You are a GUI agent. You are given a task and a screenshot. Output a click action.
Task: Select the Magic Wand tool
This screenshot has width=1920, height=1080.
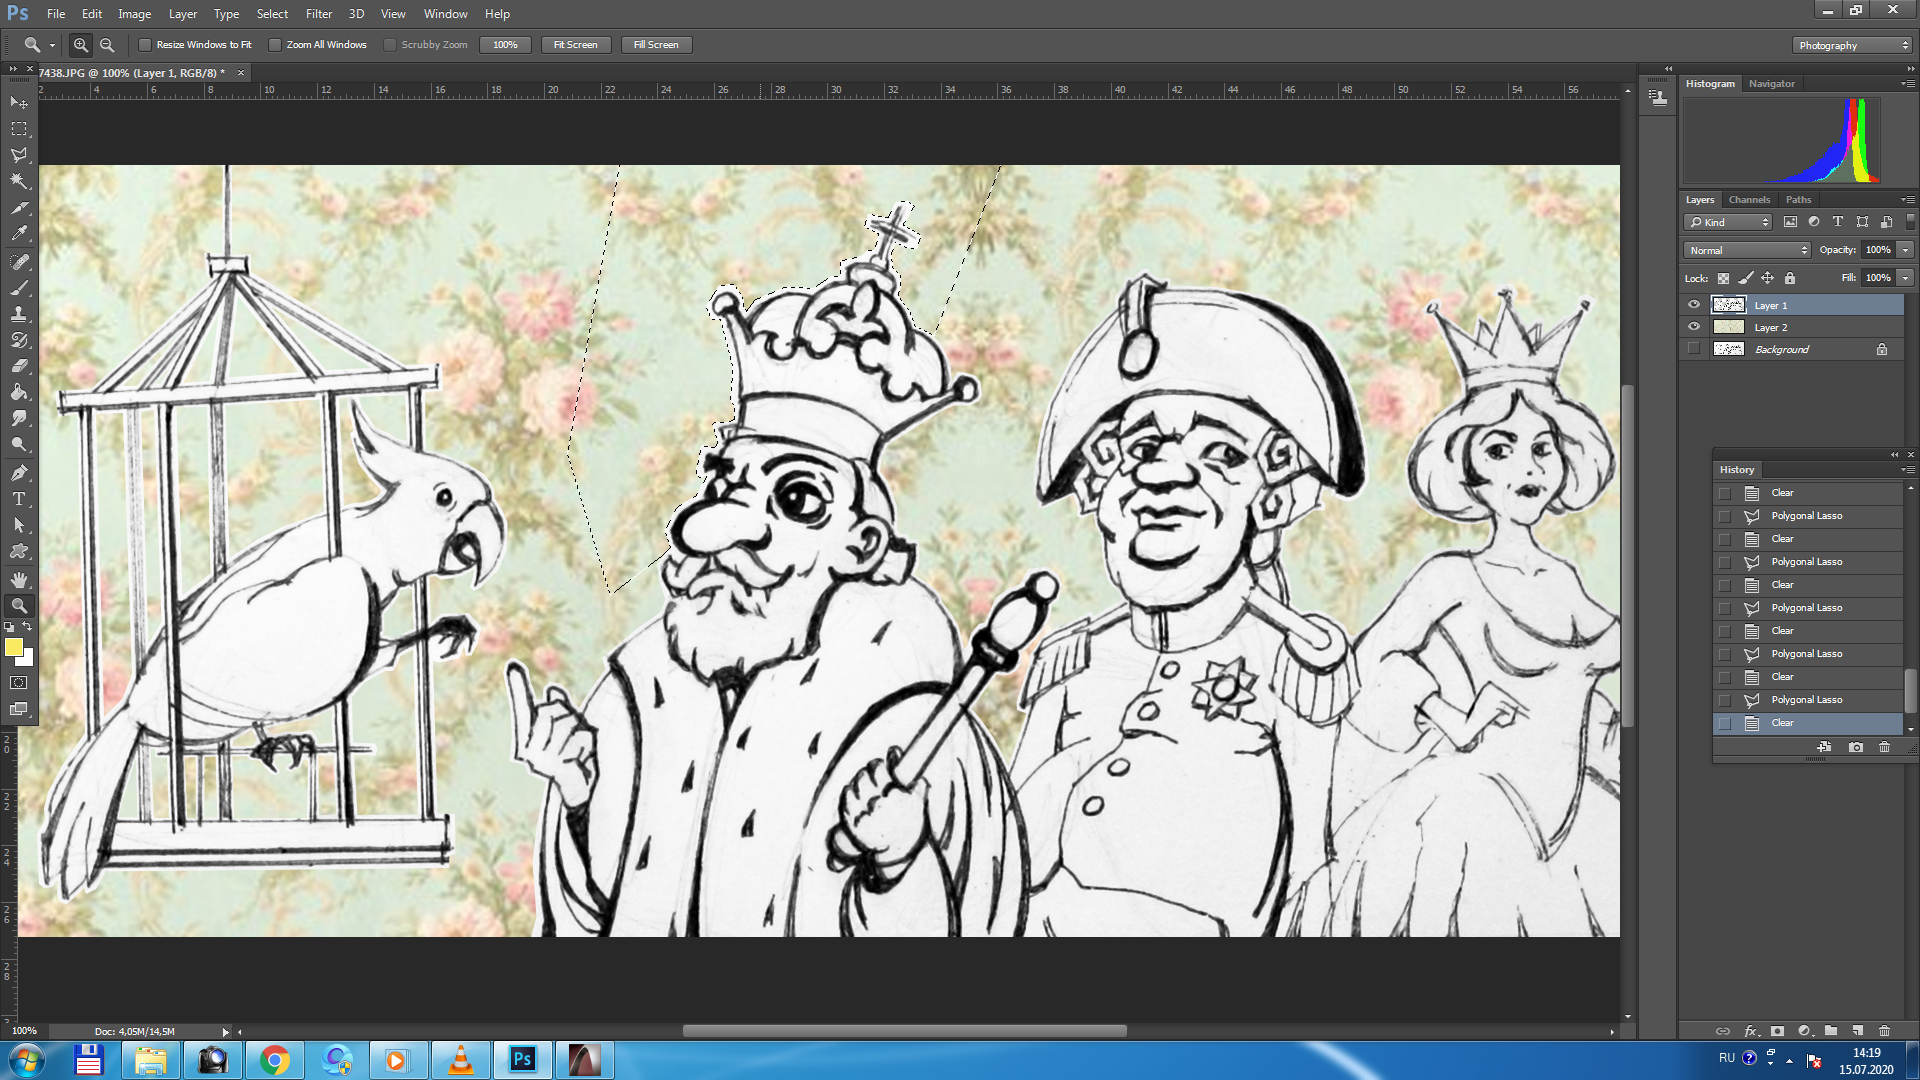[x=19, y=181]
